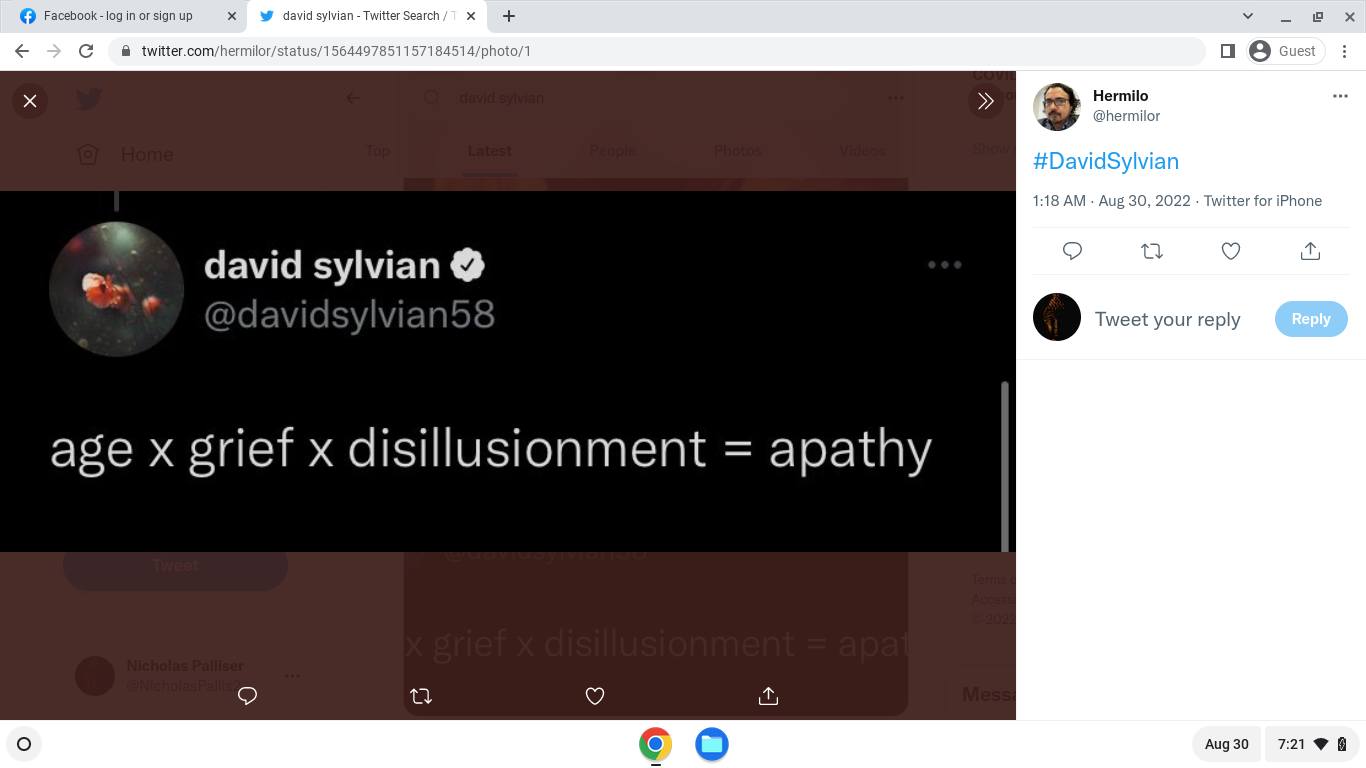This screenshot has height=768, width=1366.
Task: Open the Files app in the shelf
Action: tap(712, 744)
